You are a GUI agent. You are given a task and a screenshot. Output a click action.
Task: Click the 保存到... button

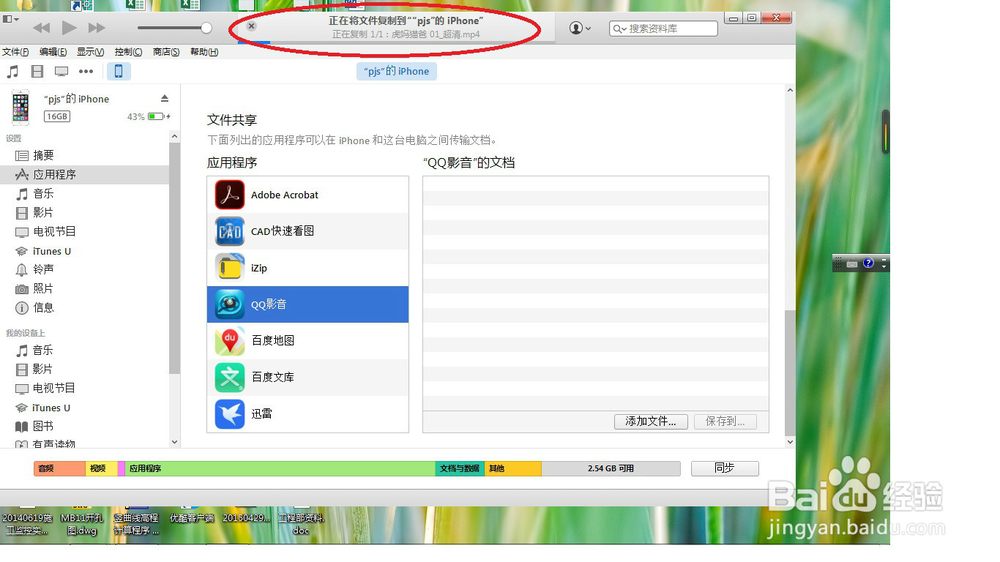pos(724,422)
